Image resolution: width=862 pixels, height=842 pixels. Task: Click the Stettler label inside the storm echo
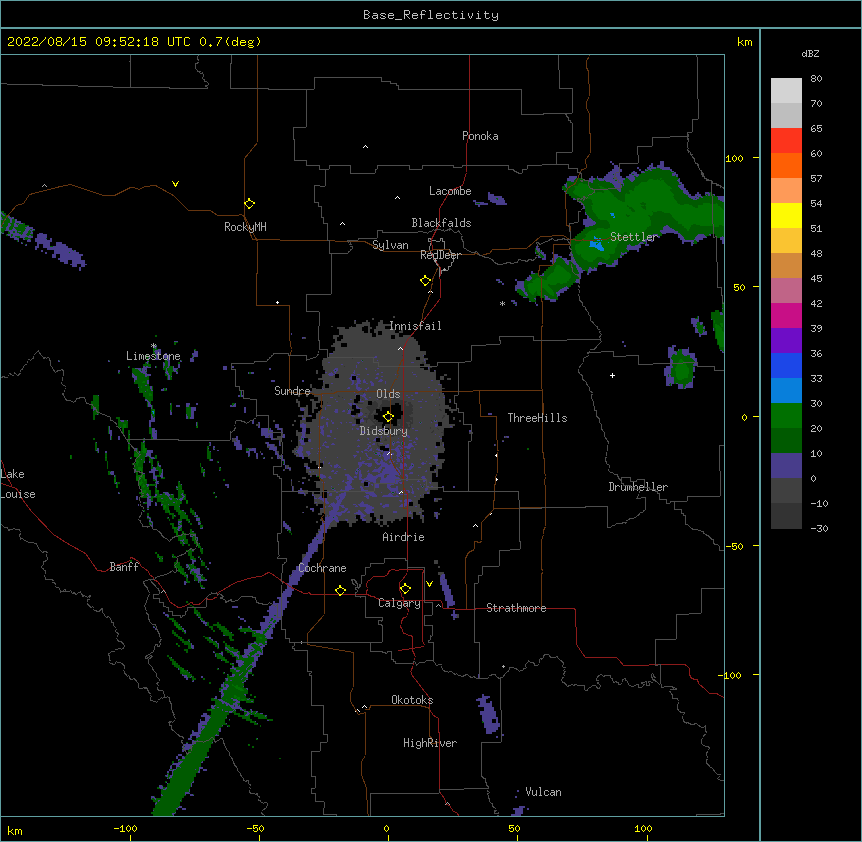click(634, 237)
